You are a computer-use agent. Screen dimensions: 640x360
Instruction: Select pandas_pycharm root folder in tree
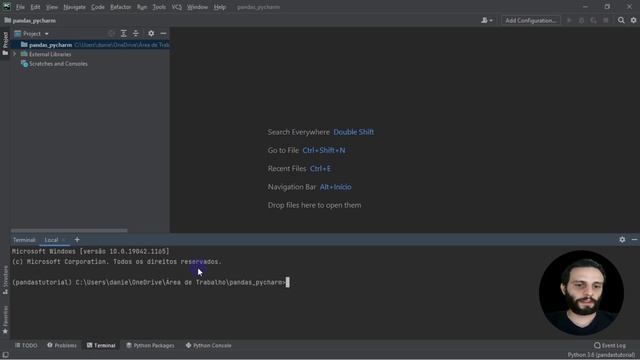tap(90, 45)
